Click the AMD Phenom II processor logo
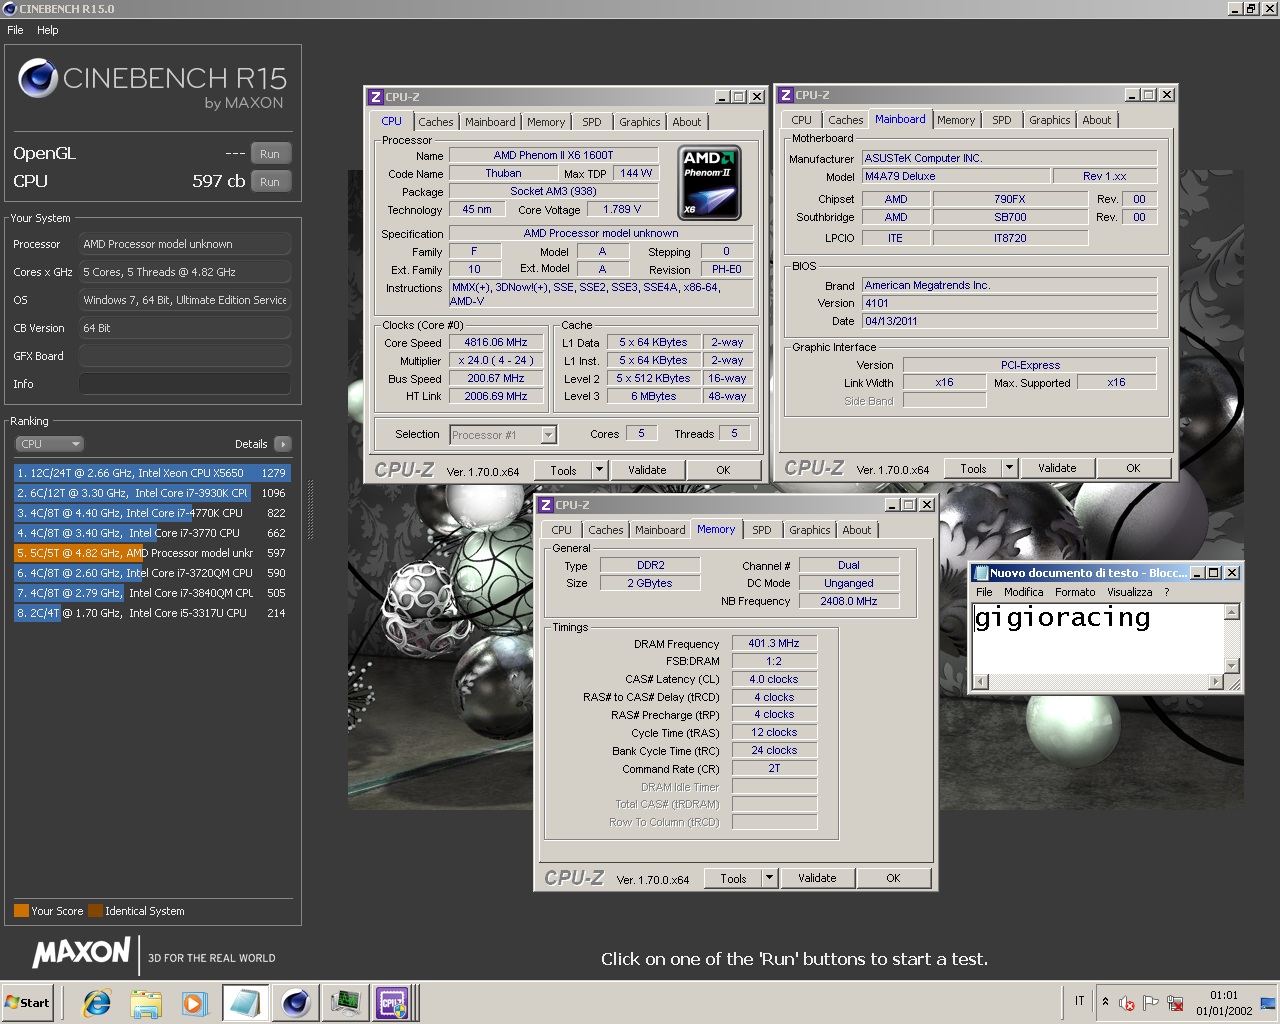Screen dimensions: 1280x1024 (x=709, y=183)
